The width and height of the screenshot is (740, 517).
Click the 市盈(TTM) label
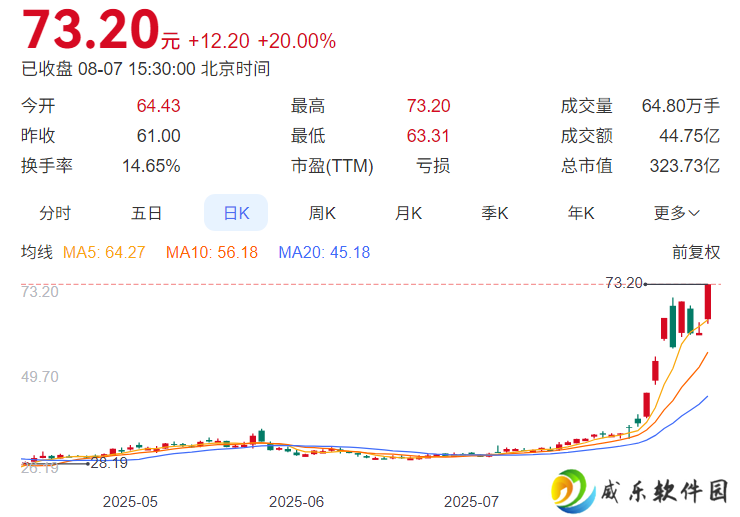[x=332, y=166]
